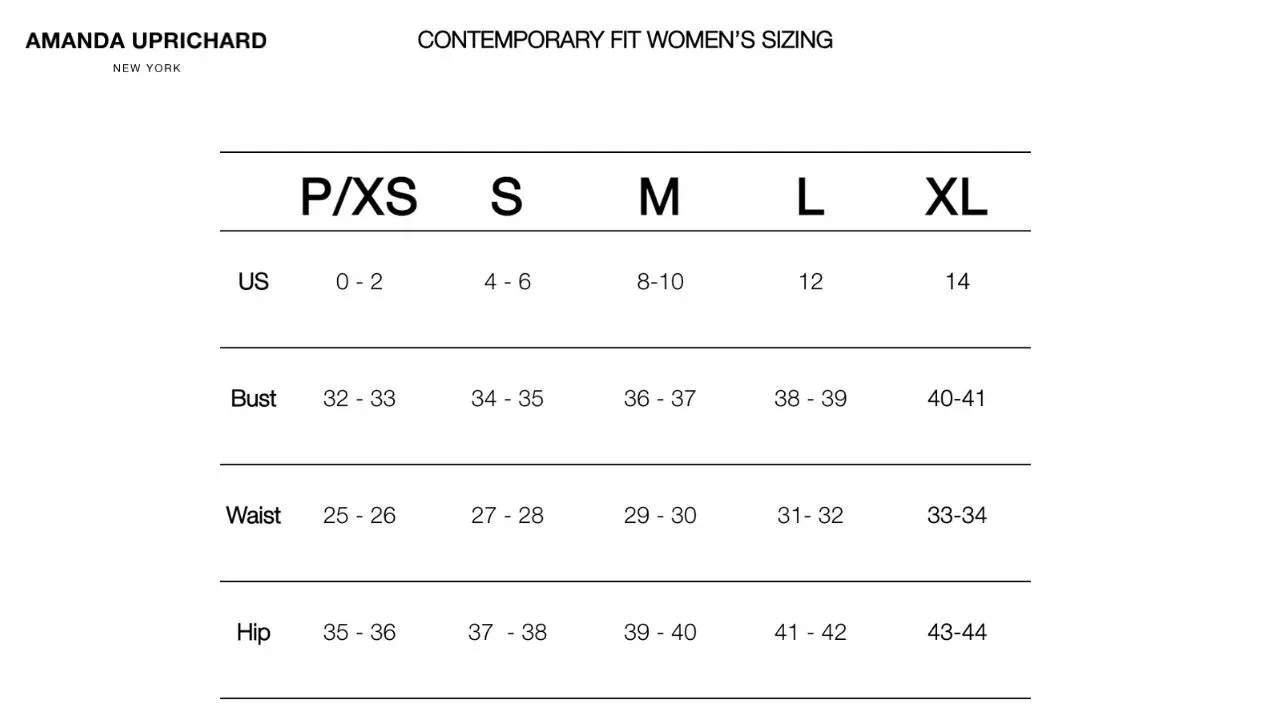This screenshot has width=1280, height=720.
Task: Click the US row label
Action: pos(253,282)
